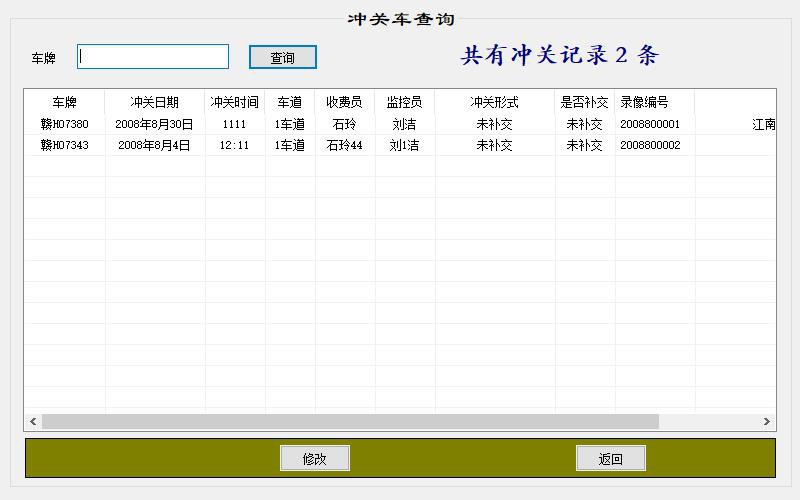The image size is (800, 500).
Task: Select the 车道 column header
Action: [290, 102]
